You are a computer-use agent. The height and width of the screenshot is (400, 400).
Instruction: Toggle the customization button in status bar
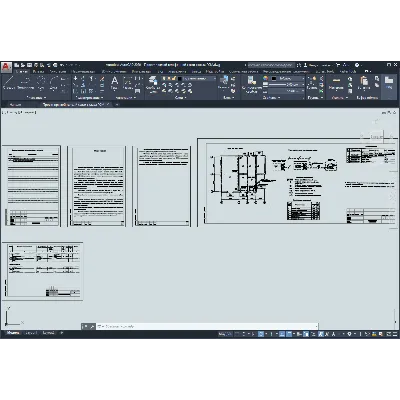(x=395, y=334)
